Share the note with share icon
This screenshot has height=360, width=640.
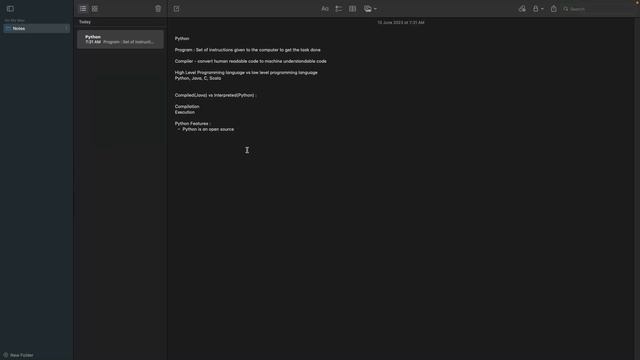(x=553, y=9)
